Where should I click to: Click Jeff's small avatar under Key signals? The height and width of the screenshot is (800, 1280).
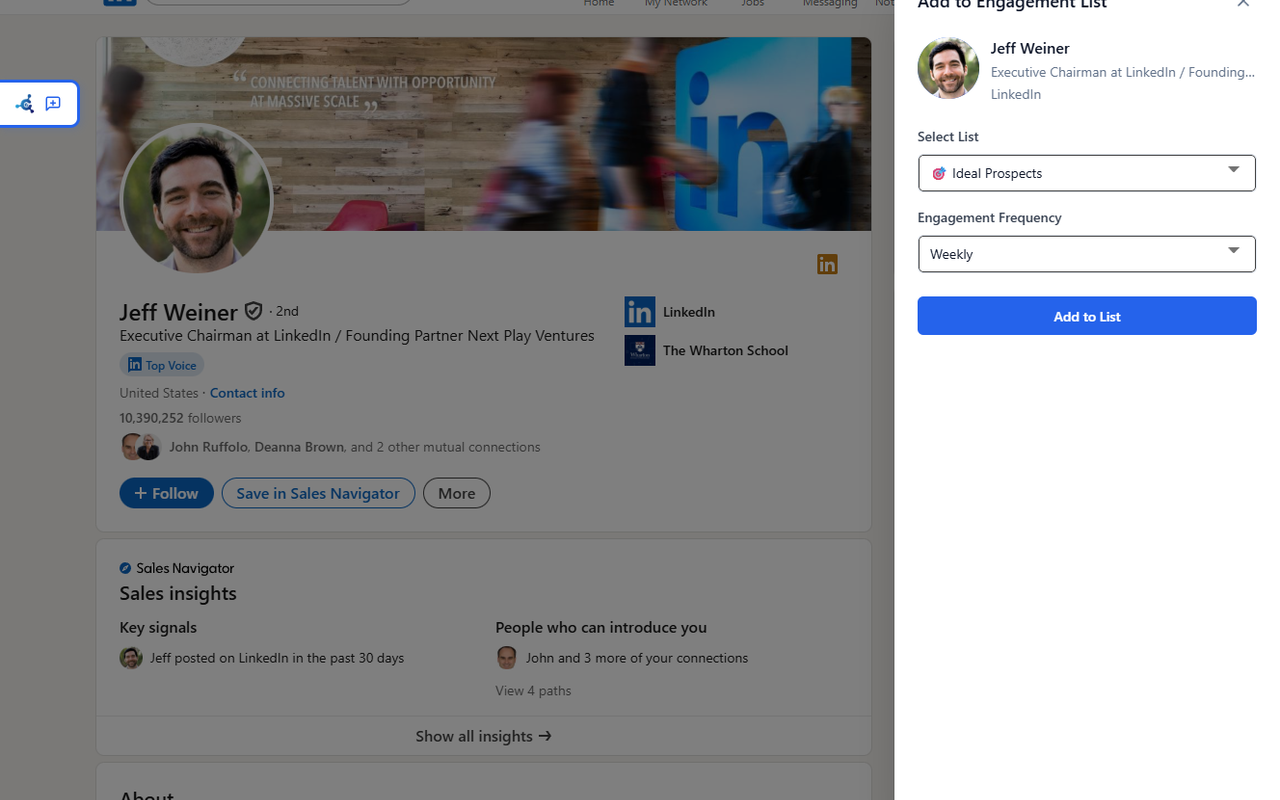(x=131, y=657)
